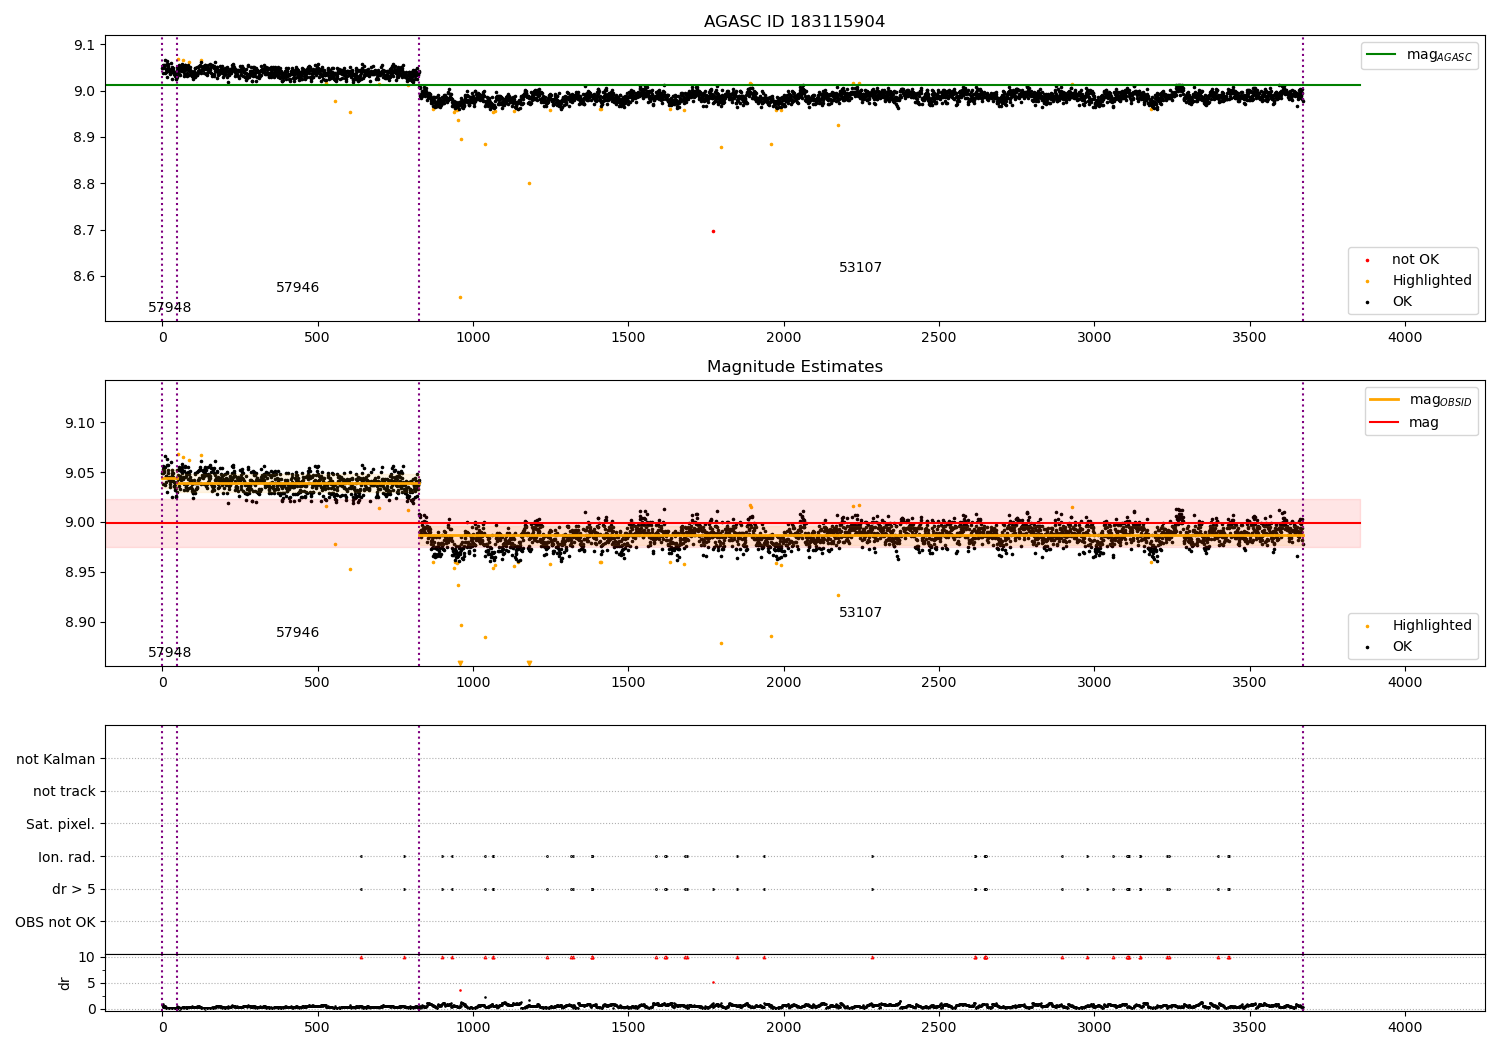Image resolution: width=1500 pixels, height=1050 pixels.
Task: Click the 8.6 y-tick on the top plot
Action: (x=84, y=277)
